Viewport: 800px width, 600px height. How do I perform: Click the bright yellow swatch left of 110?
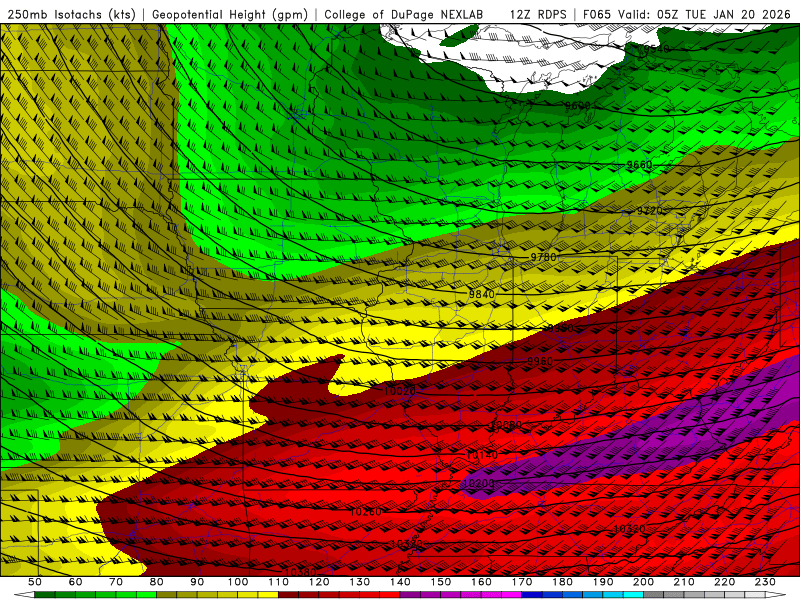[268, 595]
